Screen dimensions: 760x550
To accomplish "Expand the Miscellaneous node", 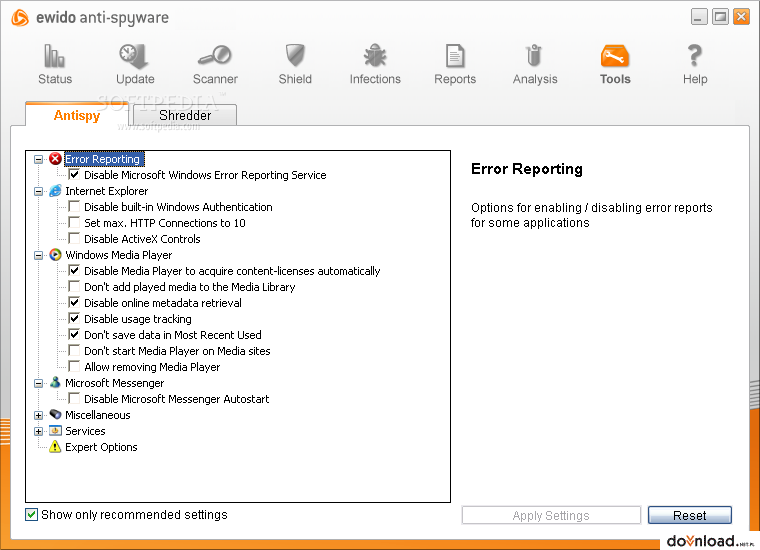I will click(x=38, y=415).
